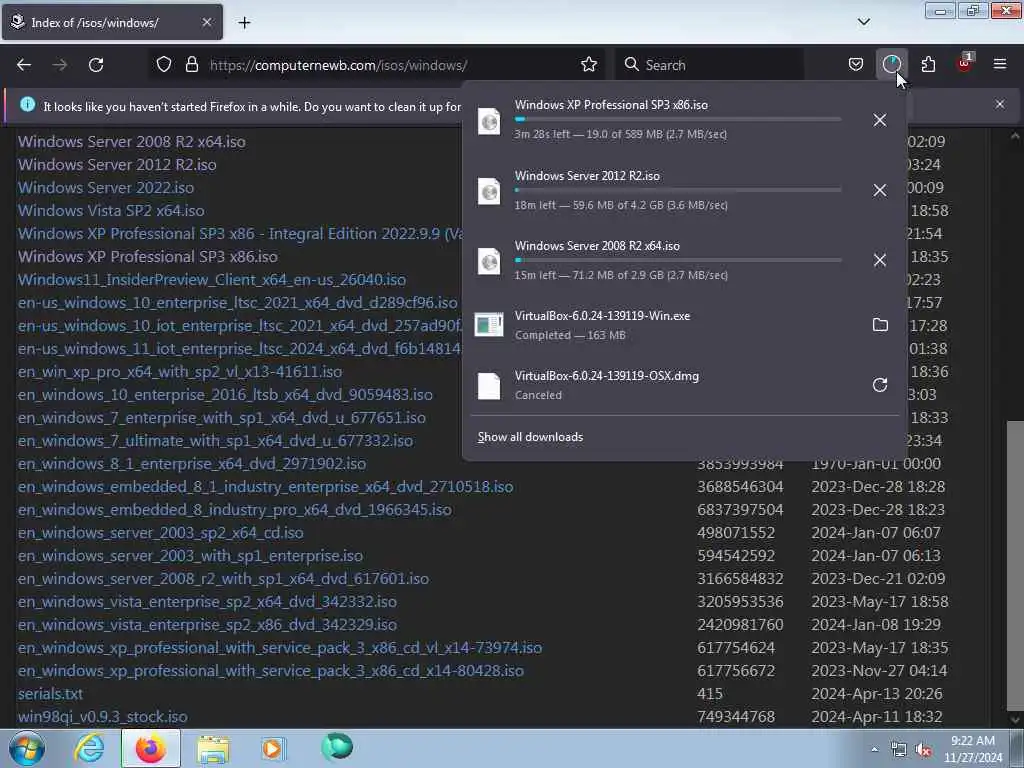Open the Windows Server 2008 R2 x64.iso page link
Image resolution: width=1024 pixels, height=768 pixels.
tap(131, 142)
